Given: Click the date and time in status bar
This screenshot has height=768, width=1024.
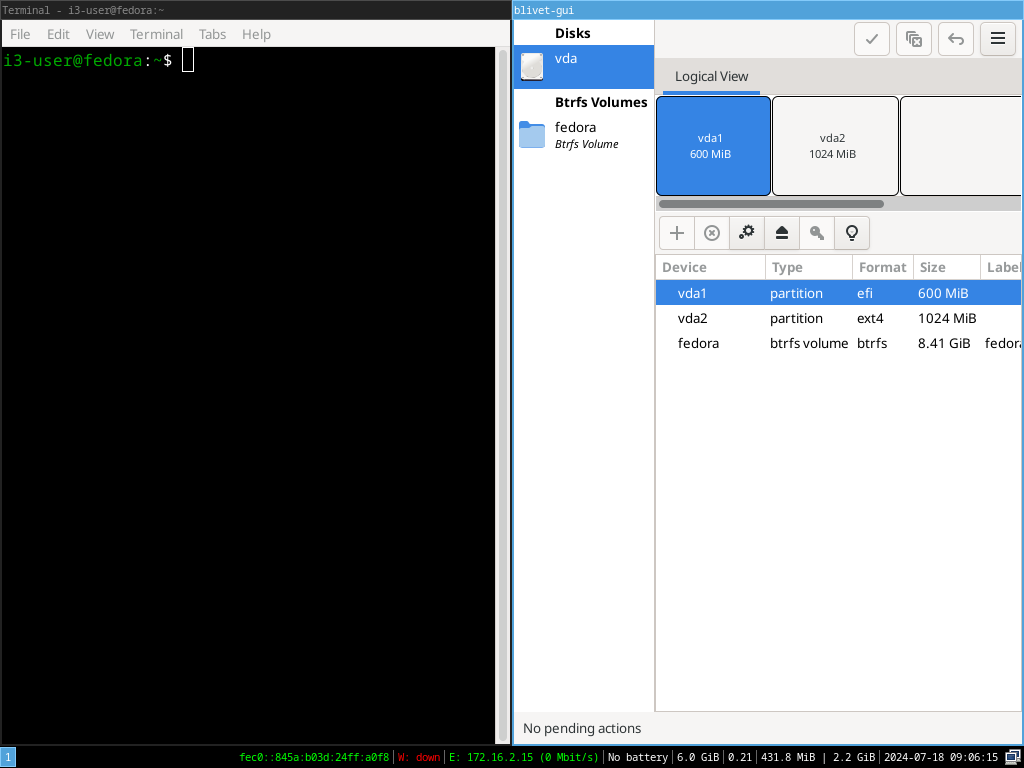Looking at the screenshot, I should pos(941,758).
